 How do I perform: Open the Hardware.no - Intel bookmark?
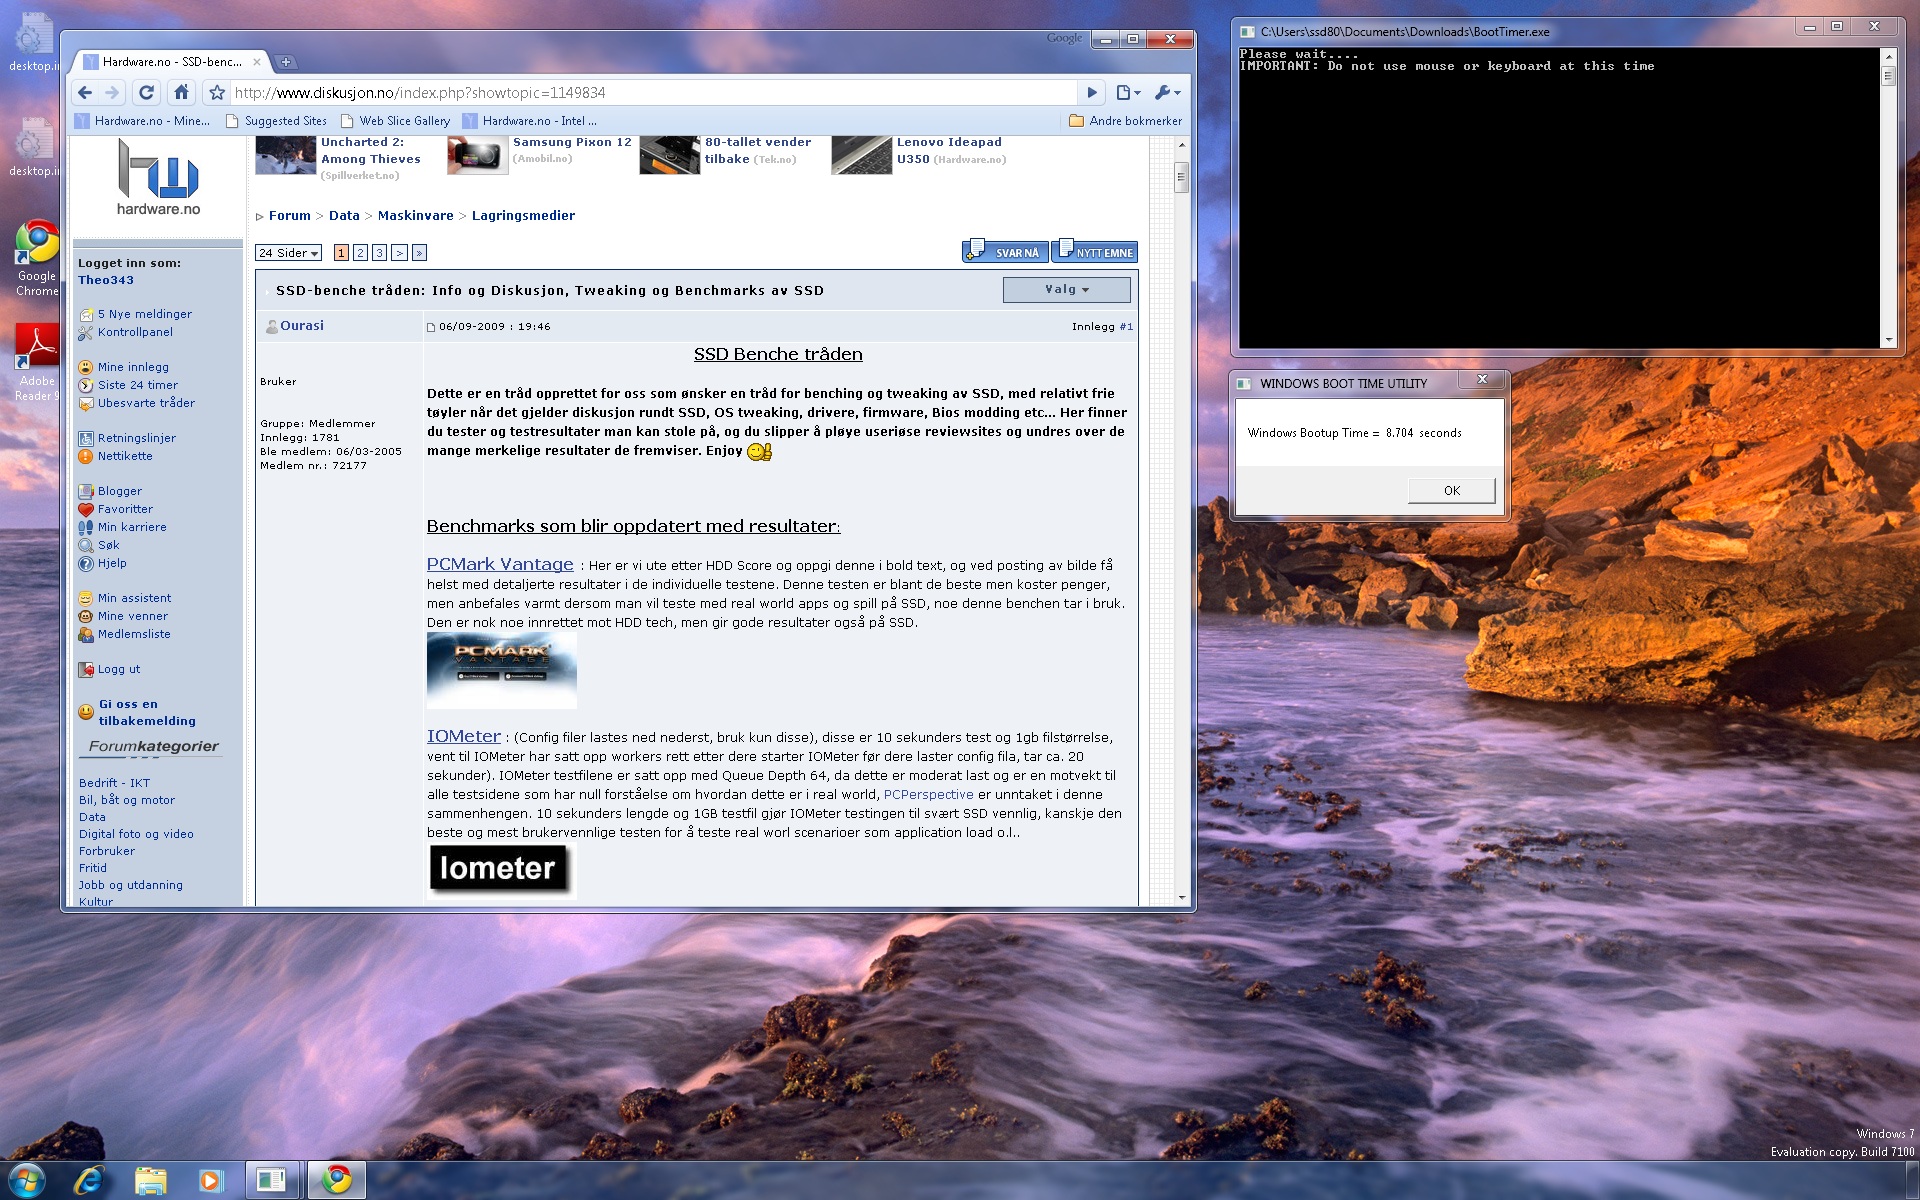tap(530, 121)
